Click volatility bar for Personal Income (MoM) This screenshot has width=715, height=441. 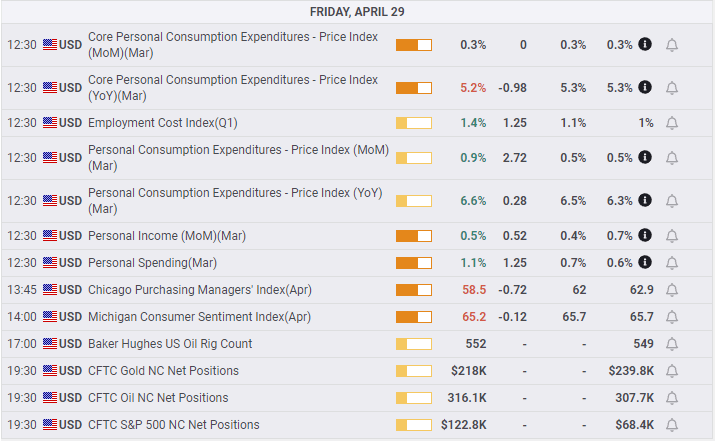413,236
